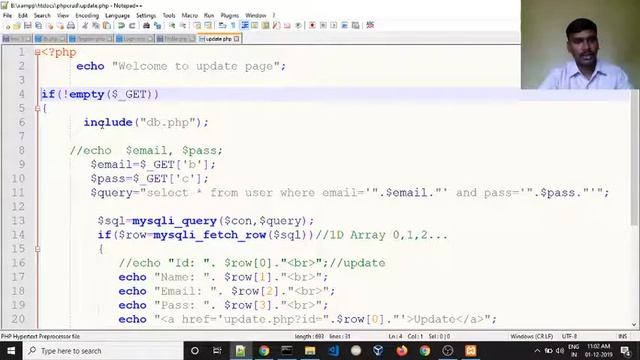Show hidden tray icons with the chevron

point(537,351)
